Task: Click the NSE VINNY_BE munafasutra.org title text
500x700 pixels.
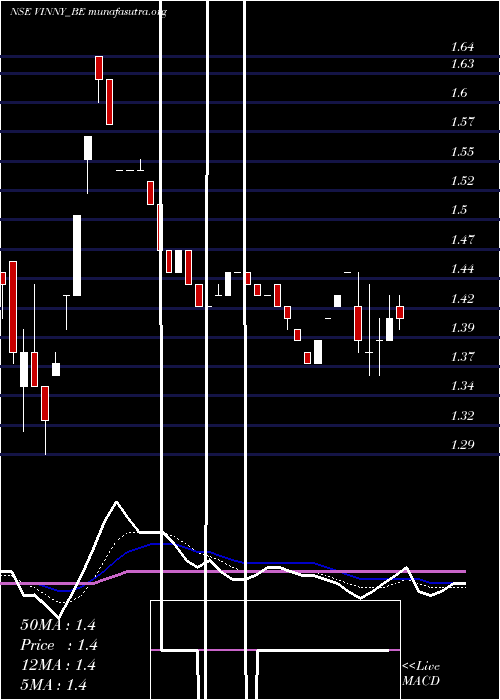Action: (88, 12)
